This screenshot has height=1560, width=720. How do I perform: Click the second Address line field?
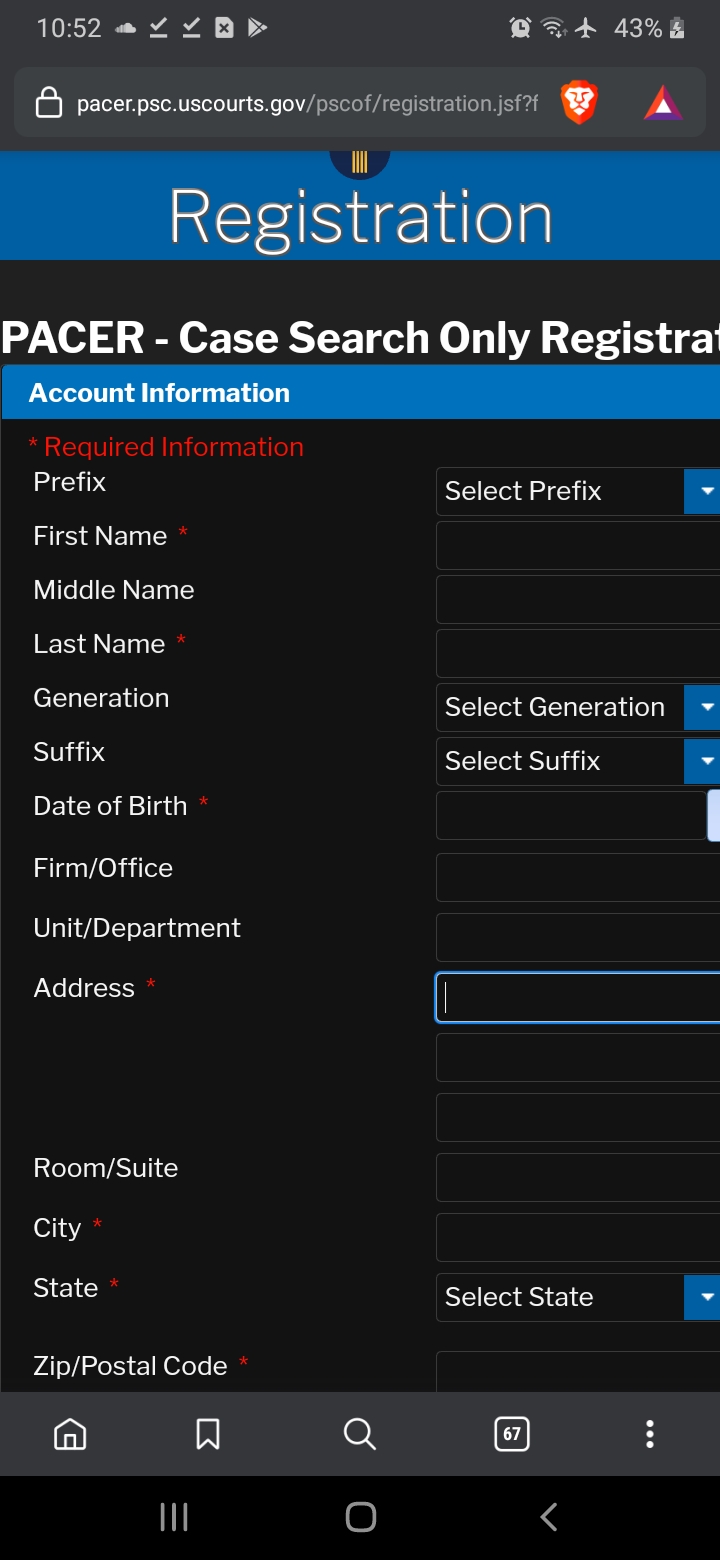point(578,1057)
